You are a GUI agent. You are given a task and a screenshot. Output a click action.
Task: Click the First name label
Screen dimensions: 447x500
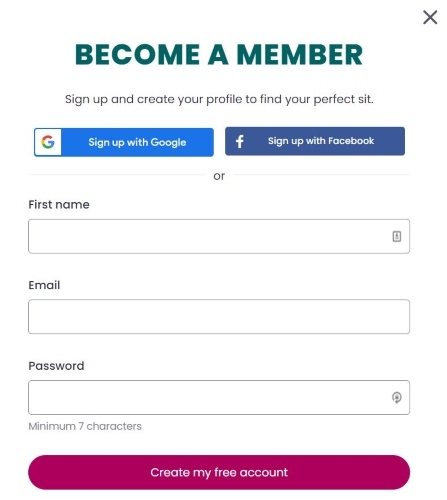pos(59,204)
